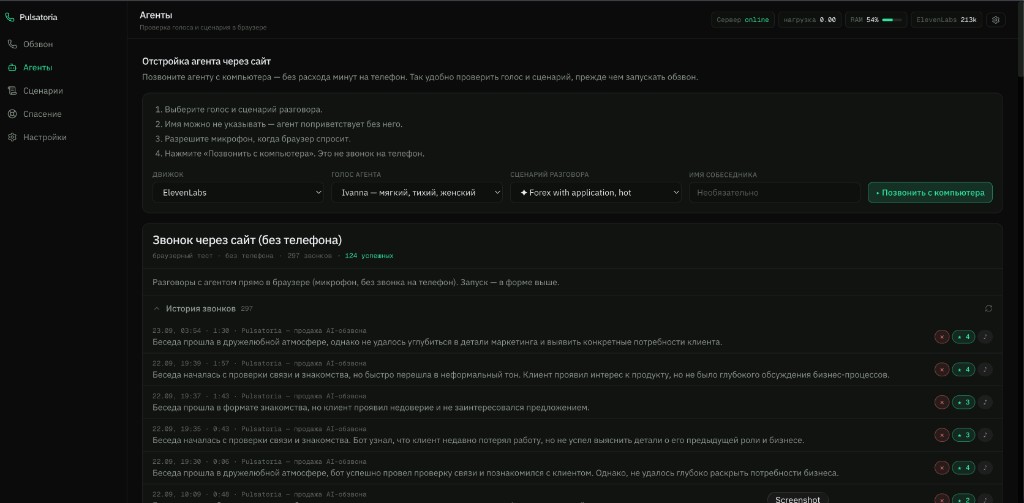1024x503 pixels.
Task: Click the Pulsatoria phone logo icon
Action: point(9,18)
